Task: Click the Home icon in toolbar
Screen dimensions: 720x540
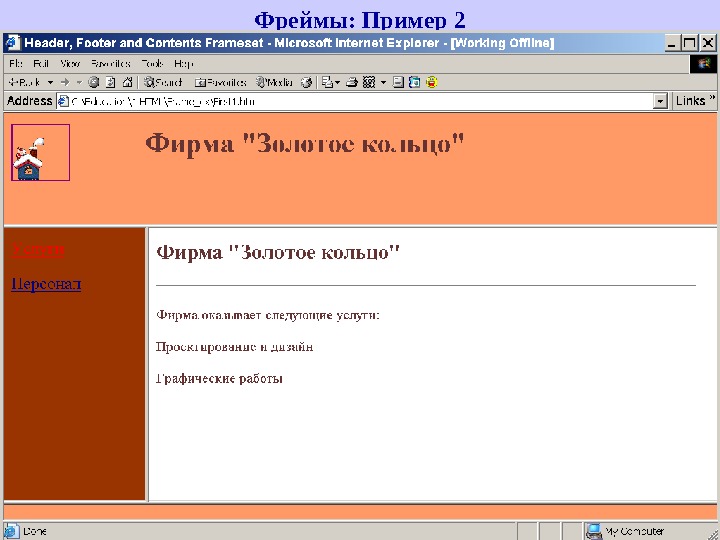Action: 127,82
